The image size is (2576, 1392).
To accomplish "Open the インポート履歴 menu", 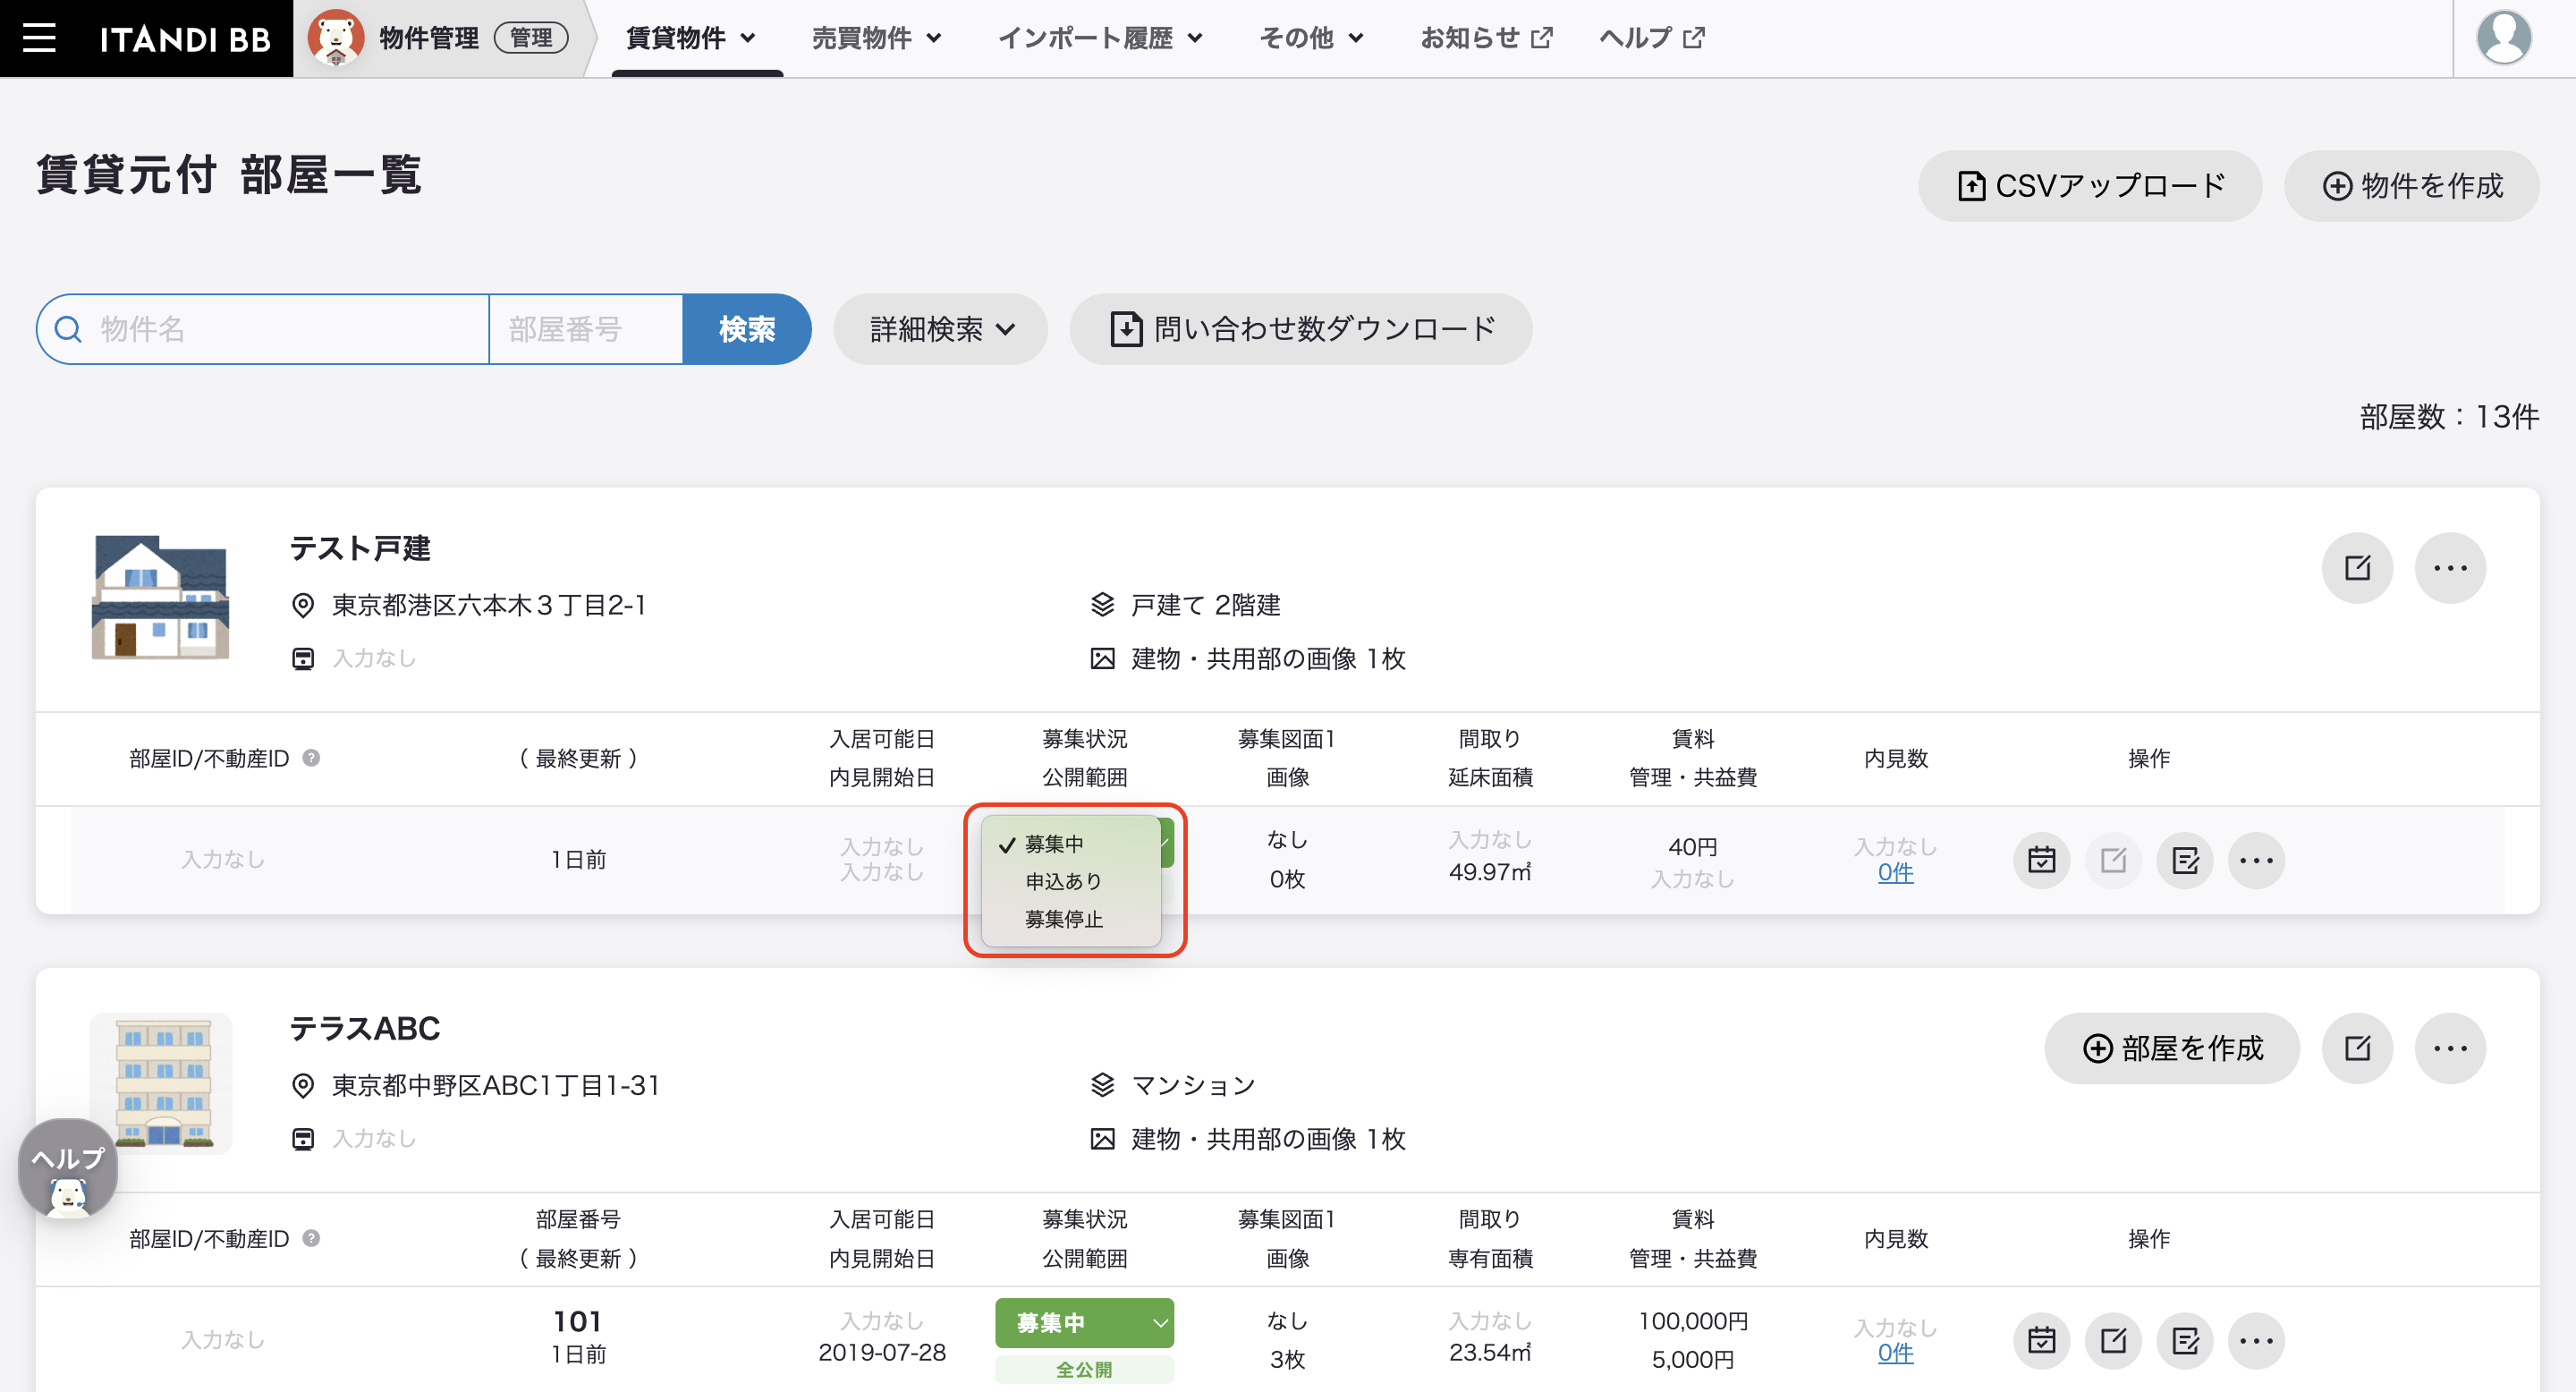I will point(1100,38).
